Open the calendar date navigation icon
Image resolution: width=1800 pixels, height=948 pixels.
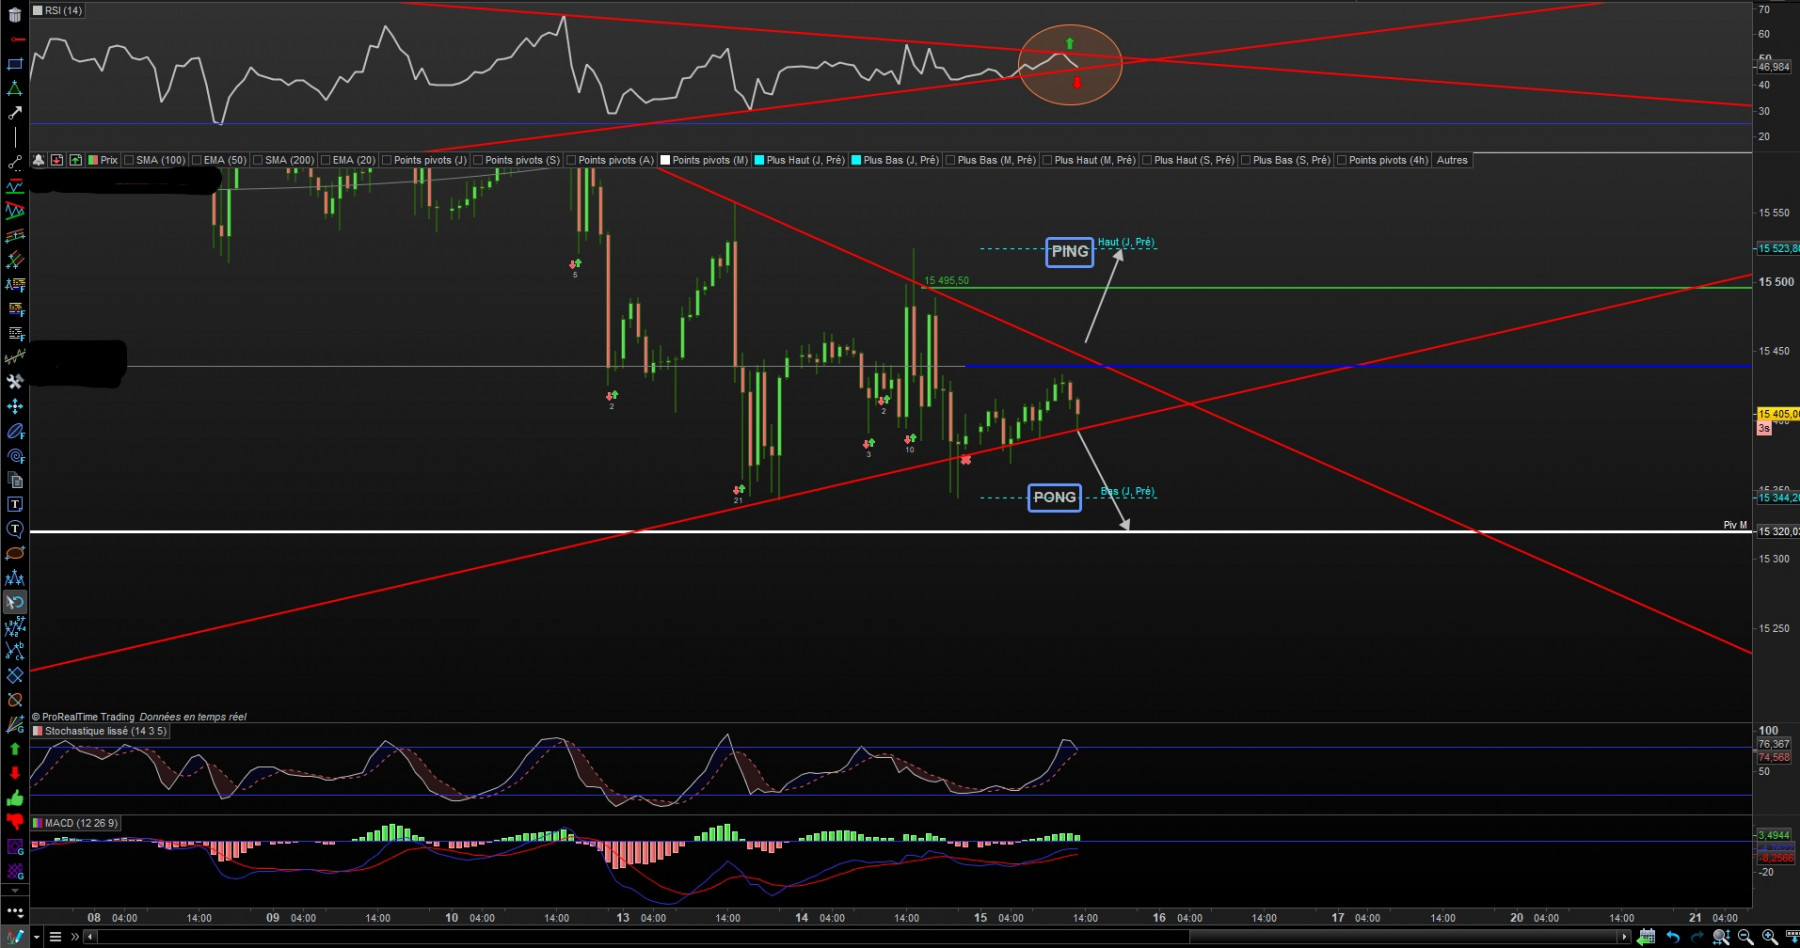tap(1646, 937)
